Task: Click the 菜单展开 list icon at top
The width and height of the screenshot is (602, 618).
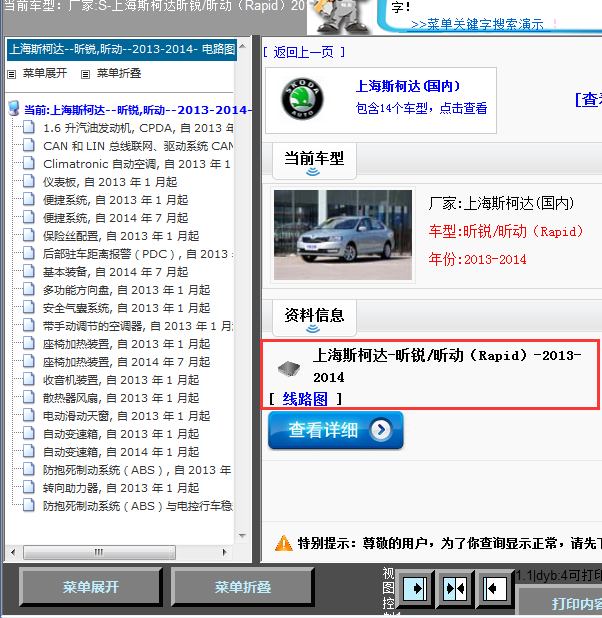Action: click(x=11, y=74)
